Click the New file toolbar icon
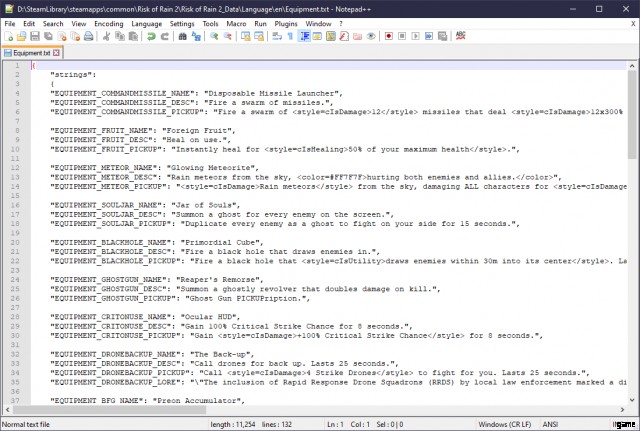This screenshot has height=431, width=640. [9, 36]
